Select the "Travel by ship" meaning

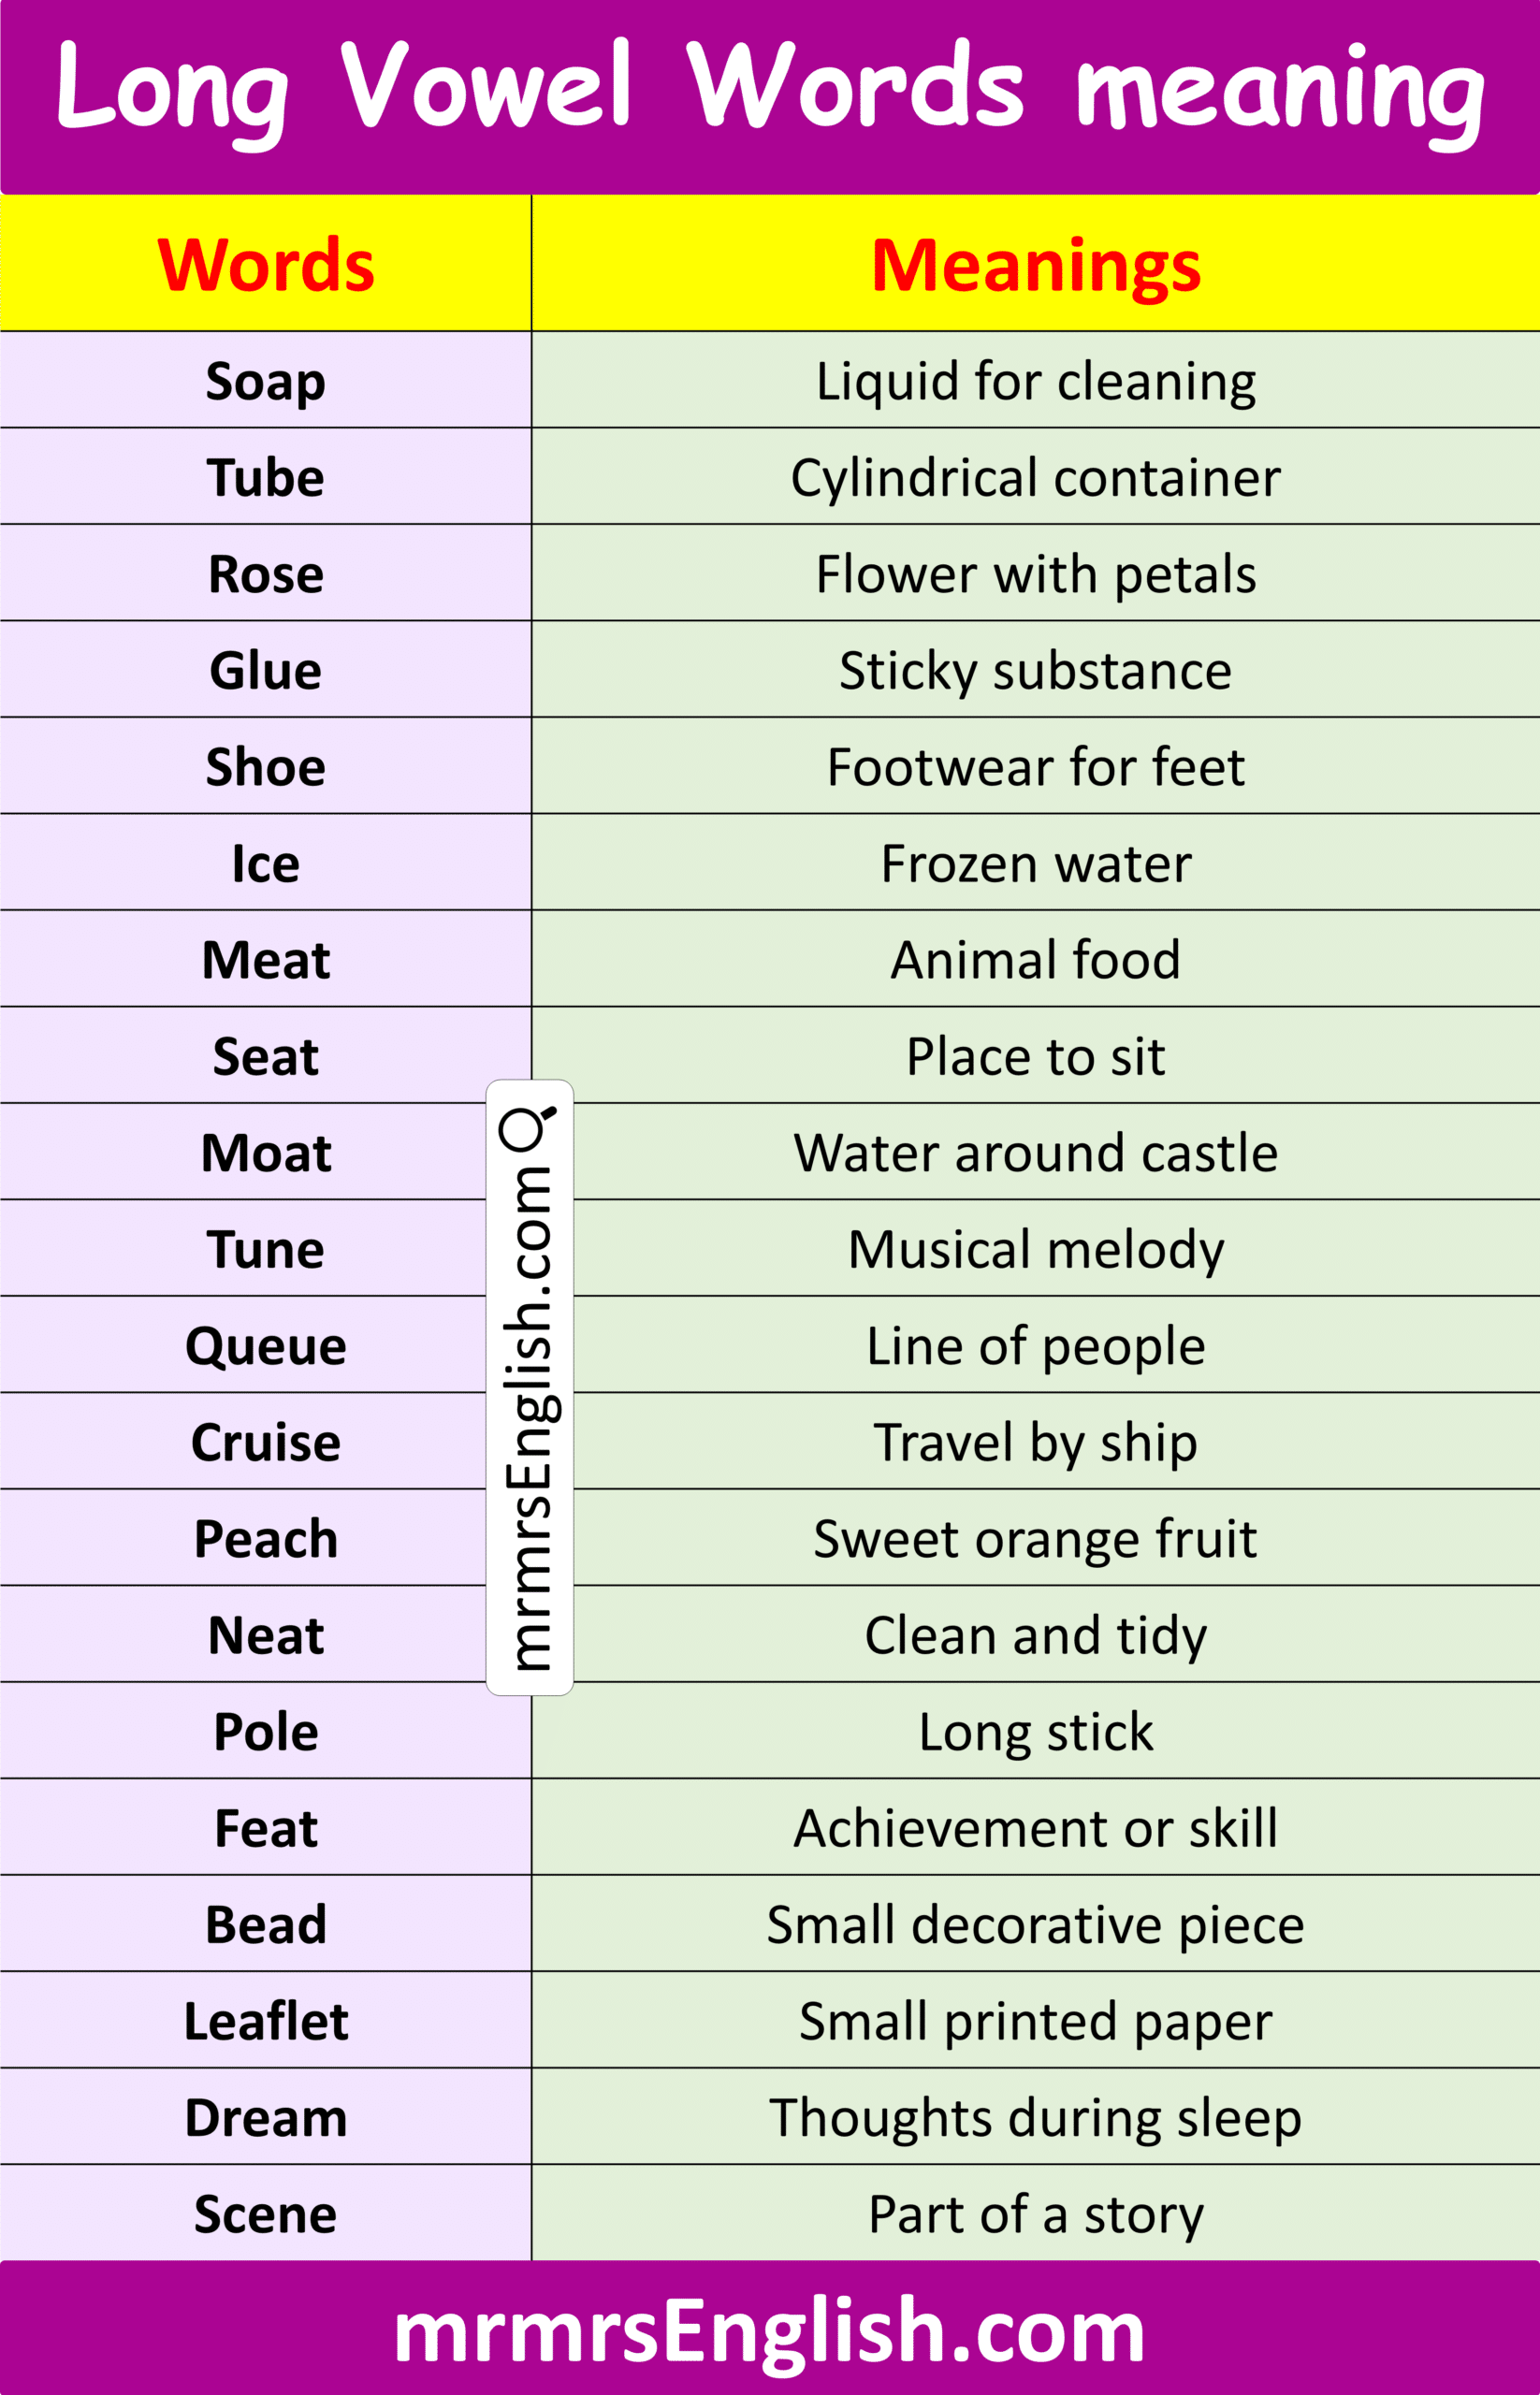pyautogui.click(x=1036, y=1442)
